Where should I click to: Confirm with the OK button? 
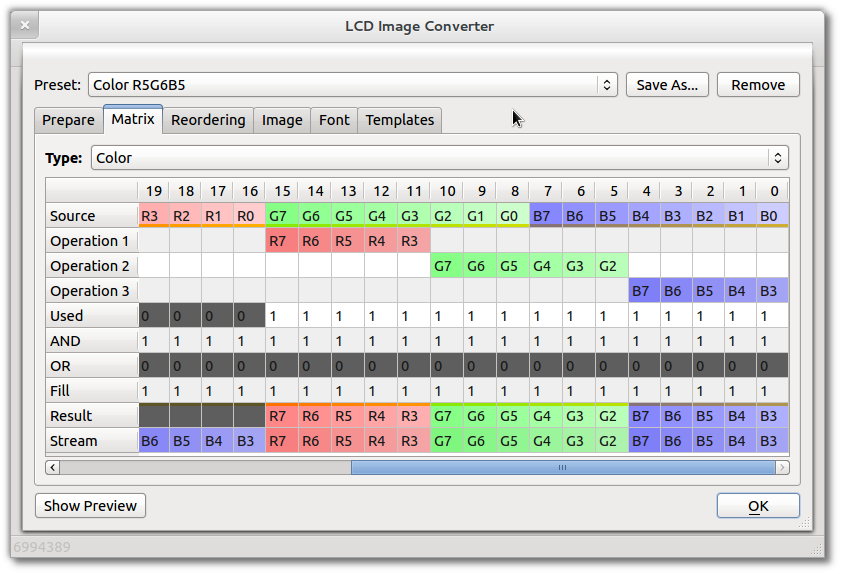[758, 506]
